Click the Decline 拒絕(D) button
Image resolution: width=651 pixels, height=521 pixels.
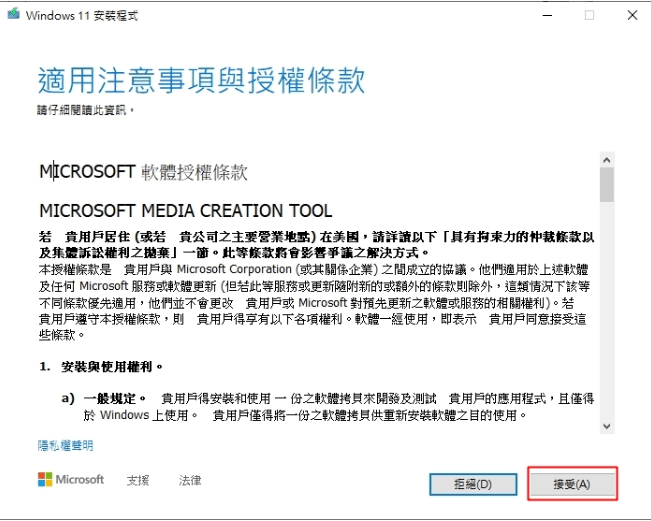point(473,484)
